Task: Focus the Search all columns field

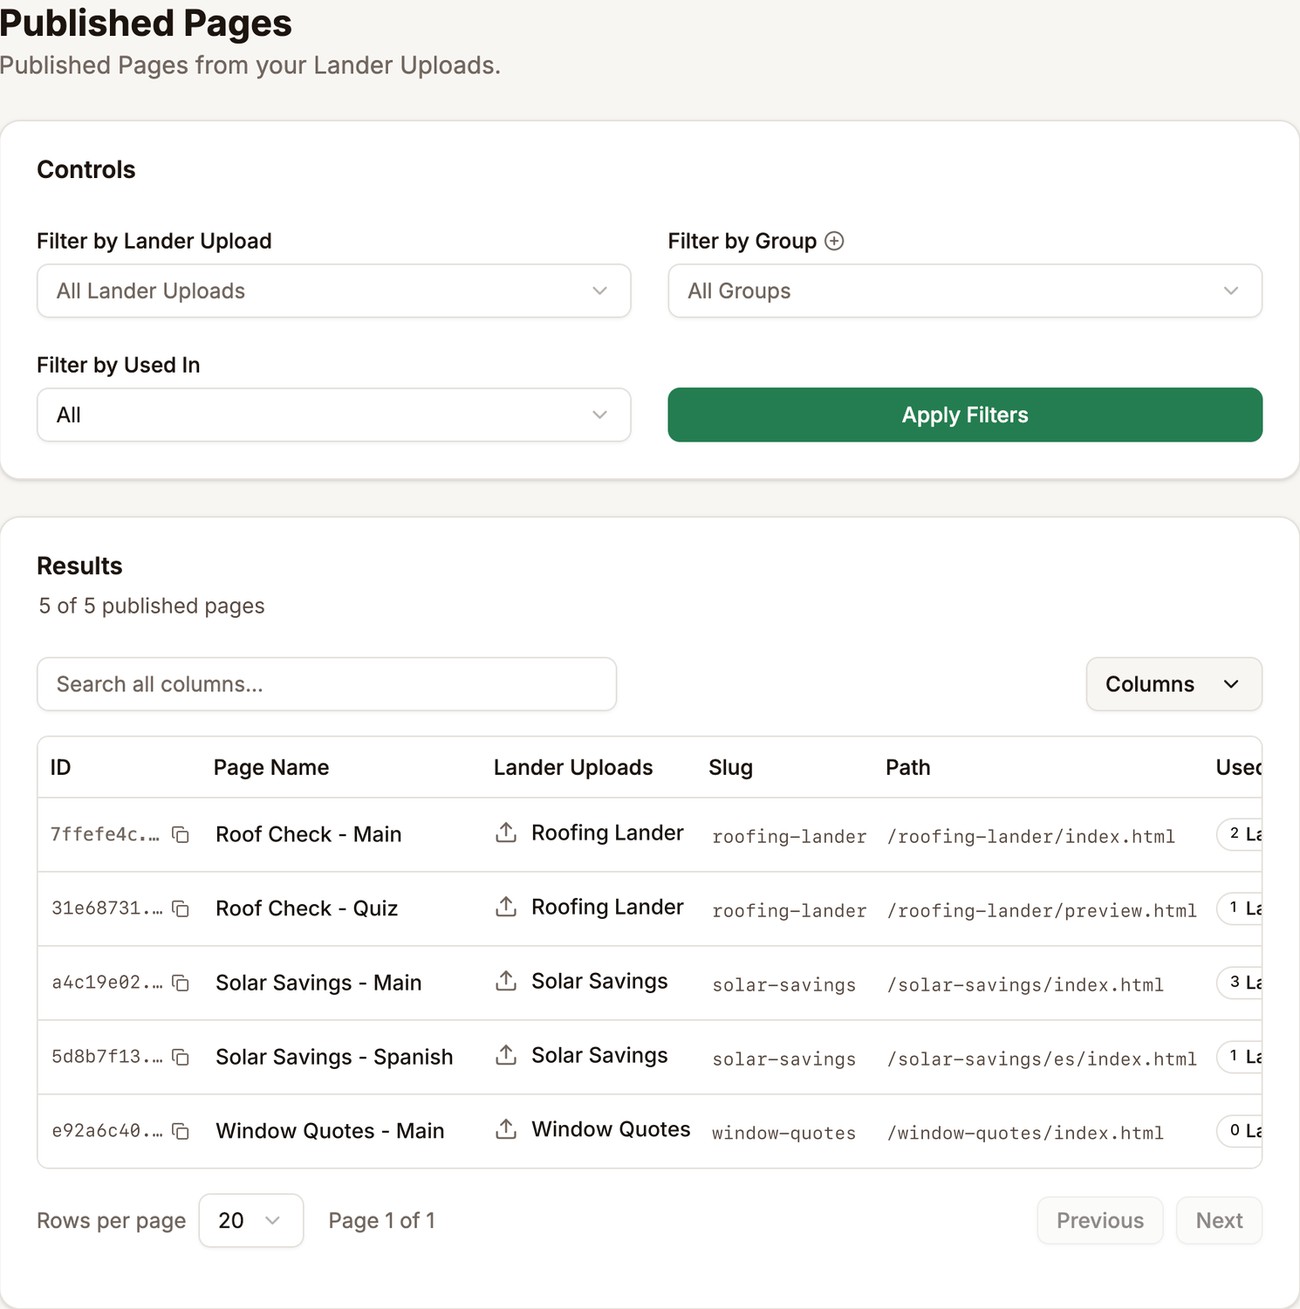Action: click(x=327, y=684)
